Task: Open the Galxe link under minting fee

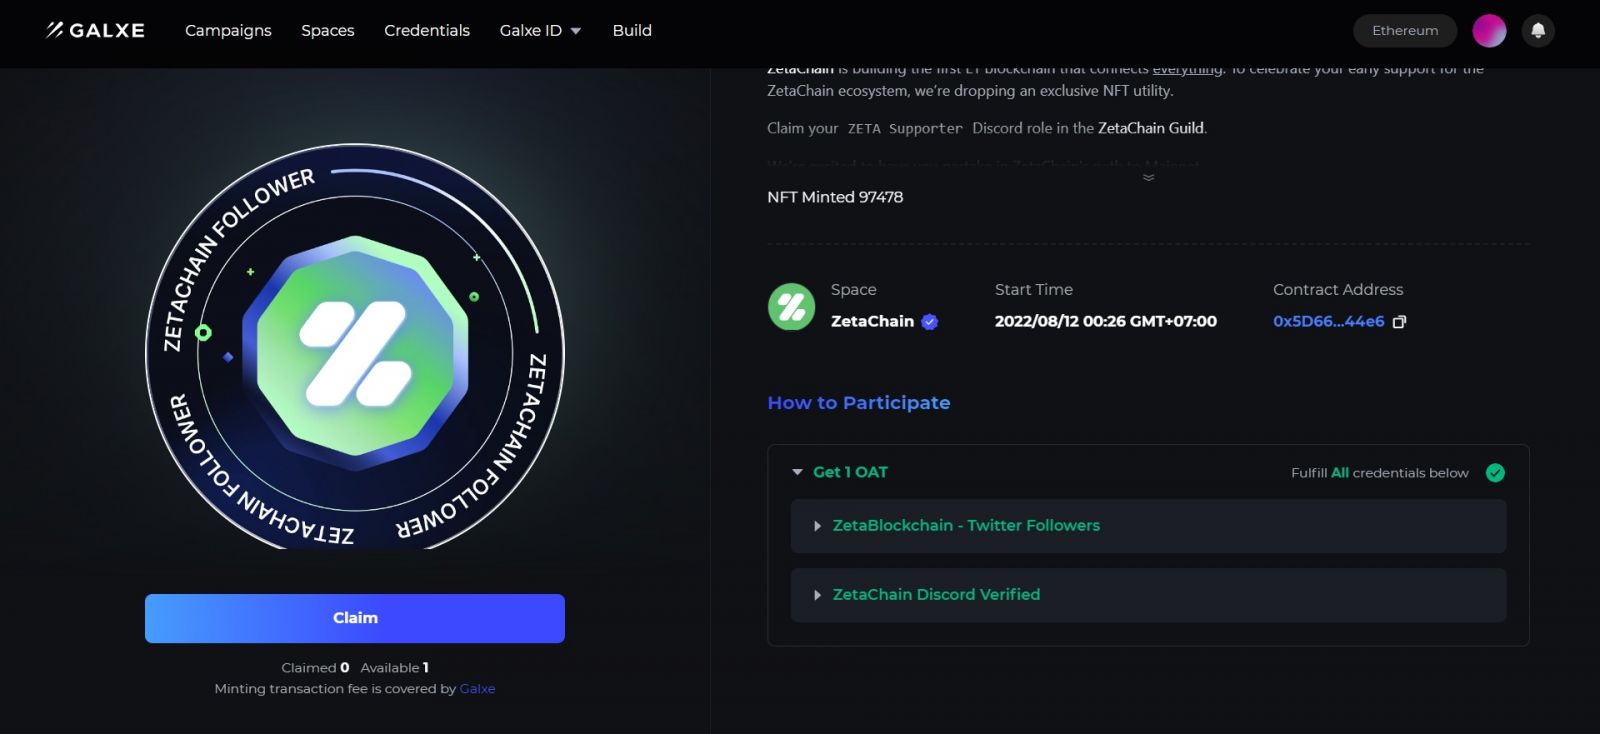Action: point(477,689)
